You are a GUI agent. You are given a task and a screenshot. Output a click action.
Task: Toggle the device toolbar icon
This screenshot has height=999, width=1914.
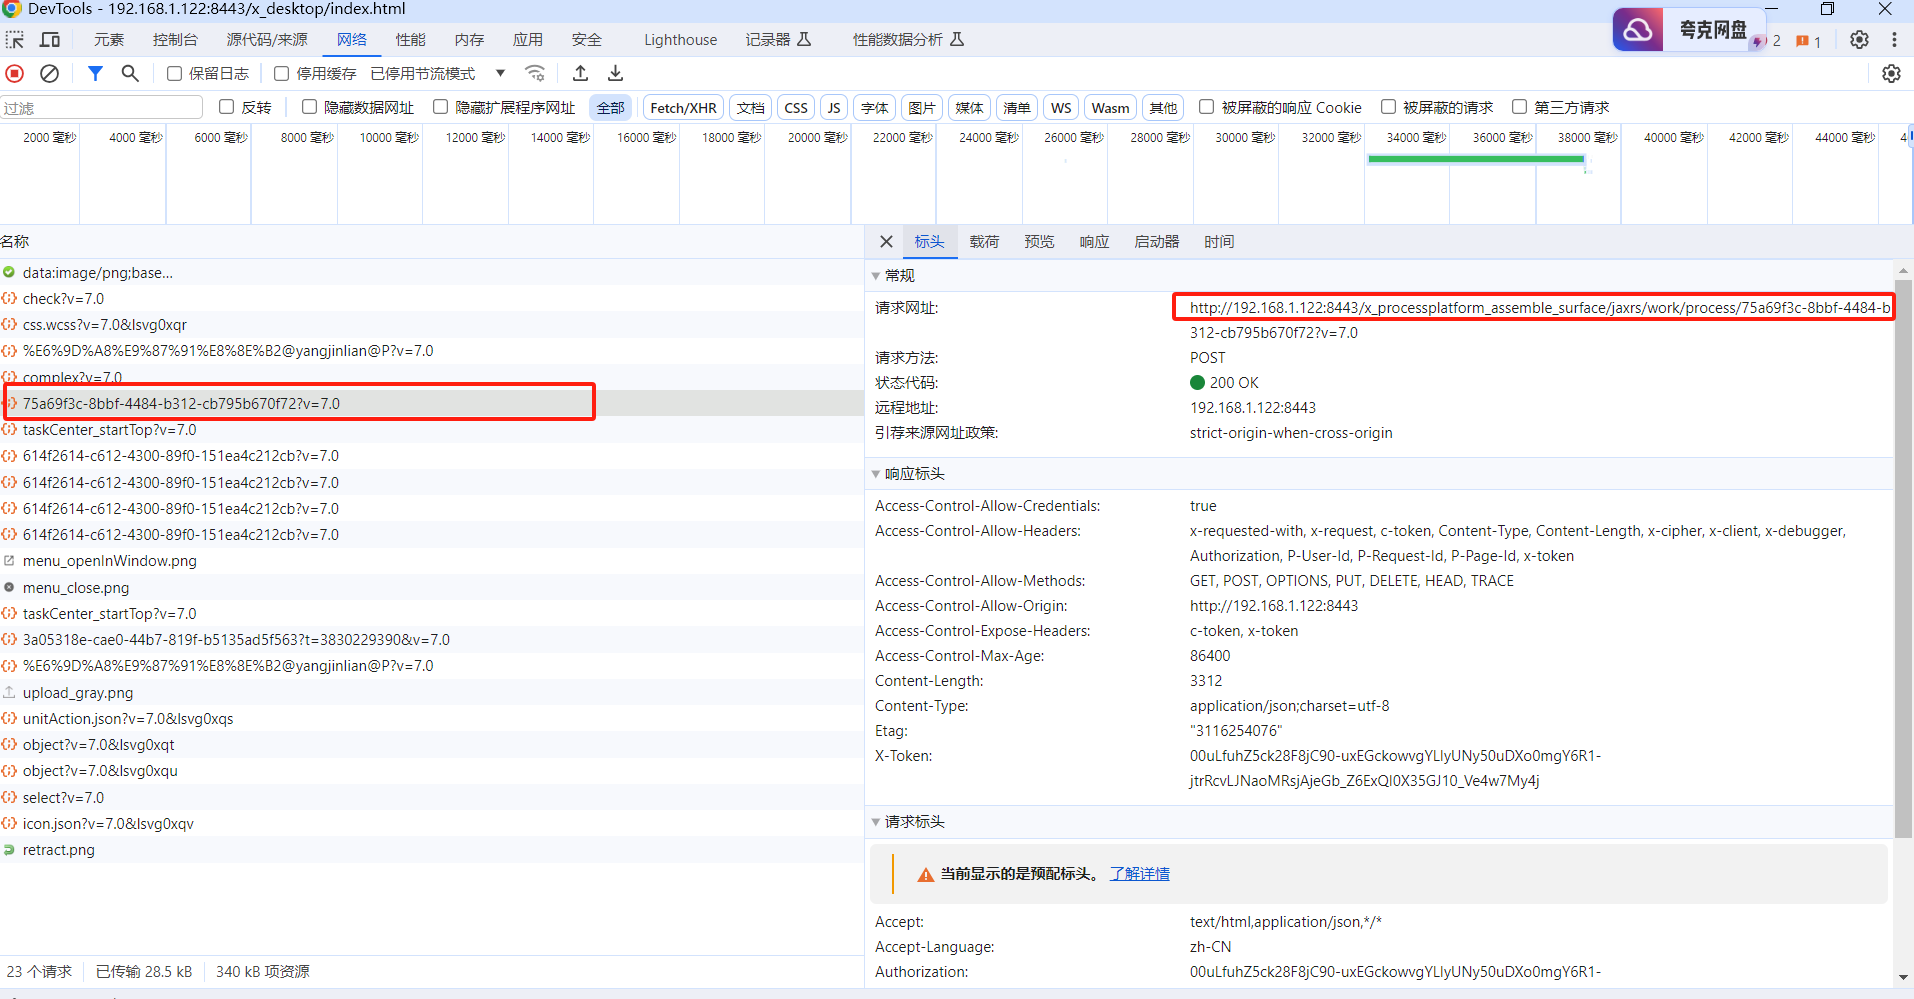49,40
